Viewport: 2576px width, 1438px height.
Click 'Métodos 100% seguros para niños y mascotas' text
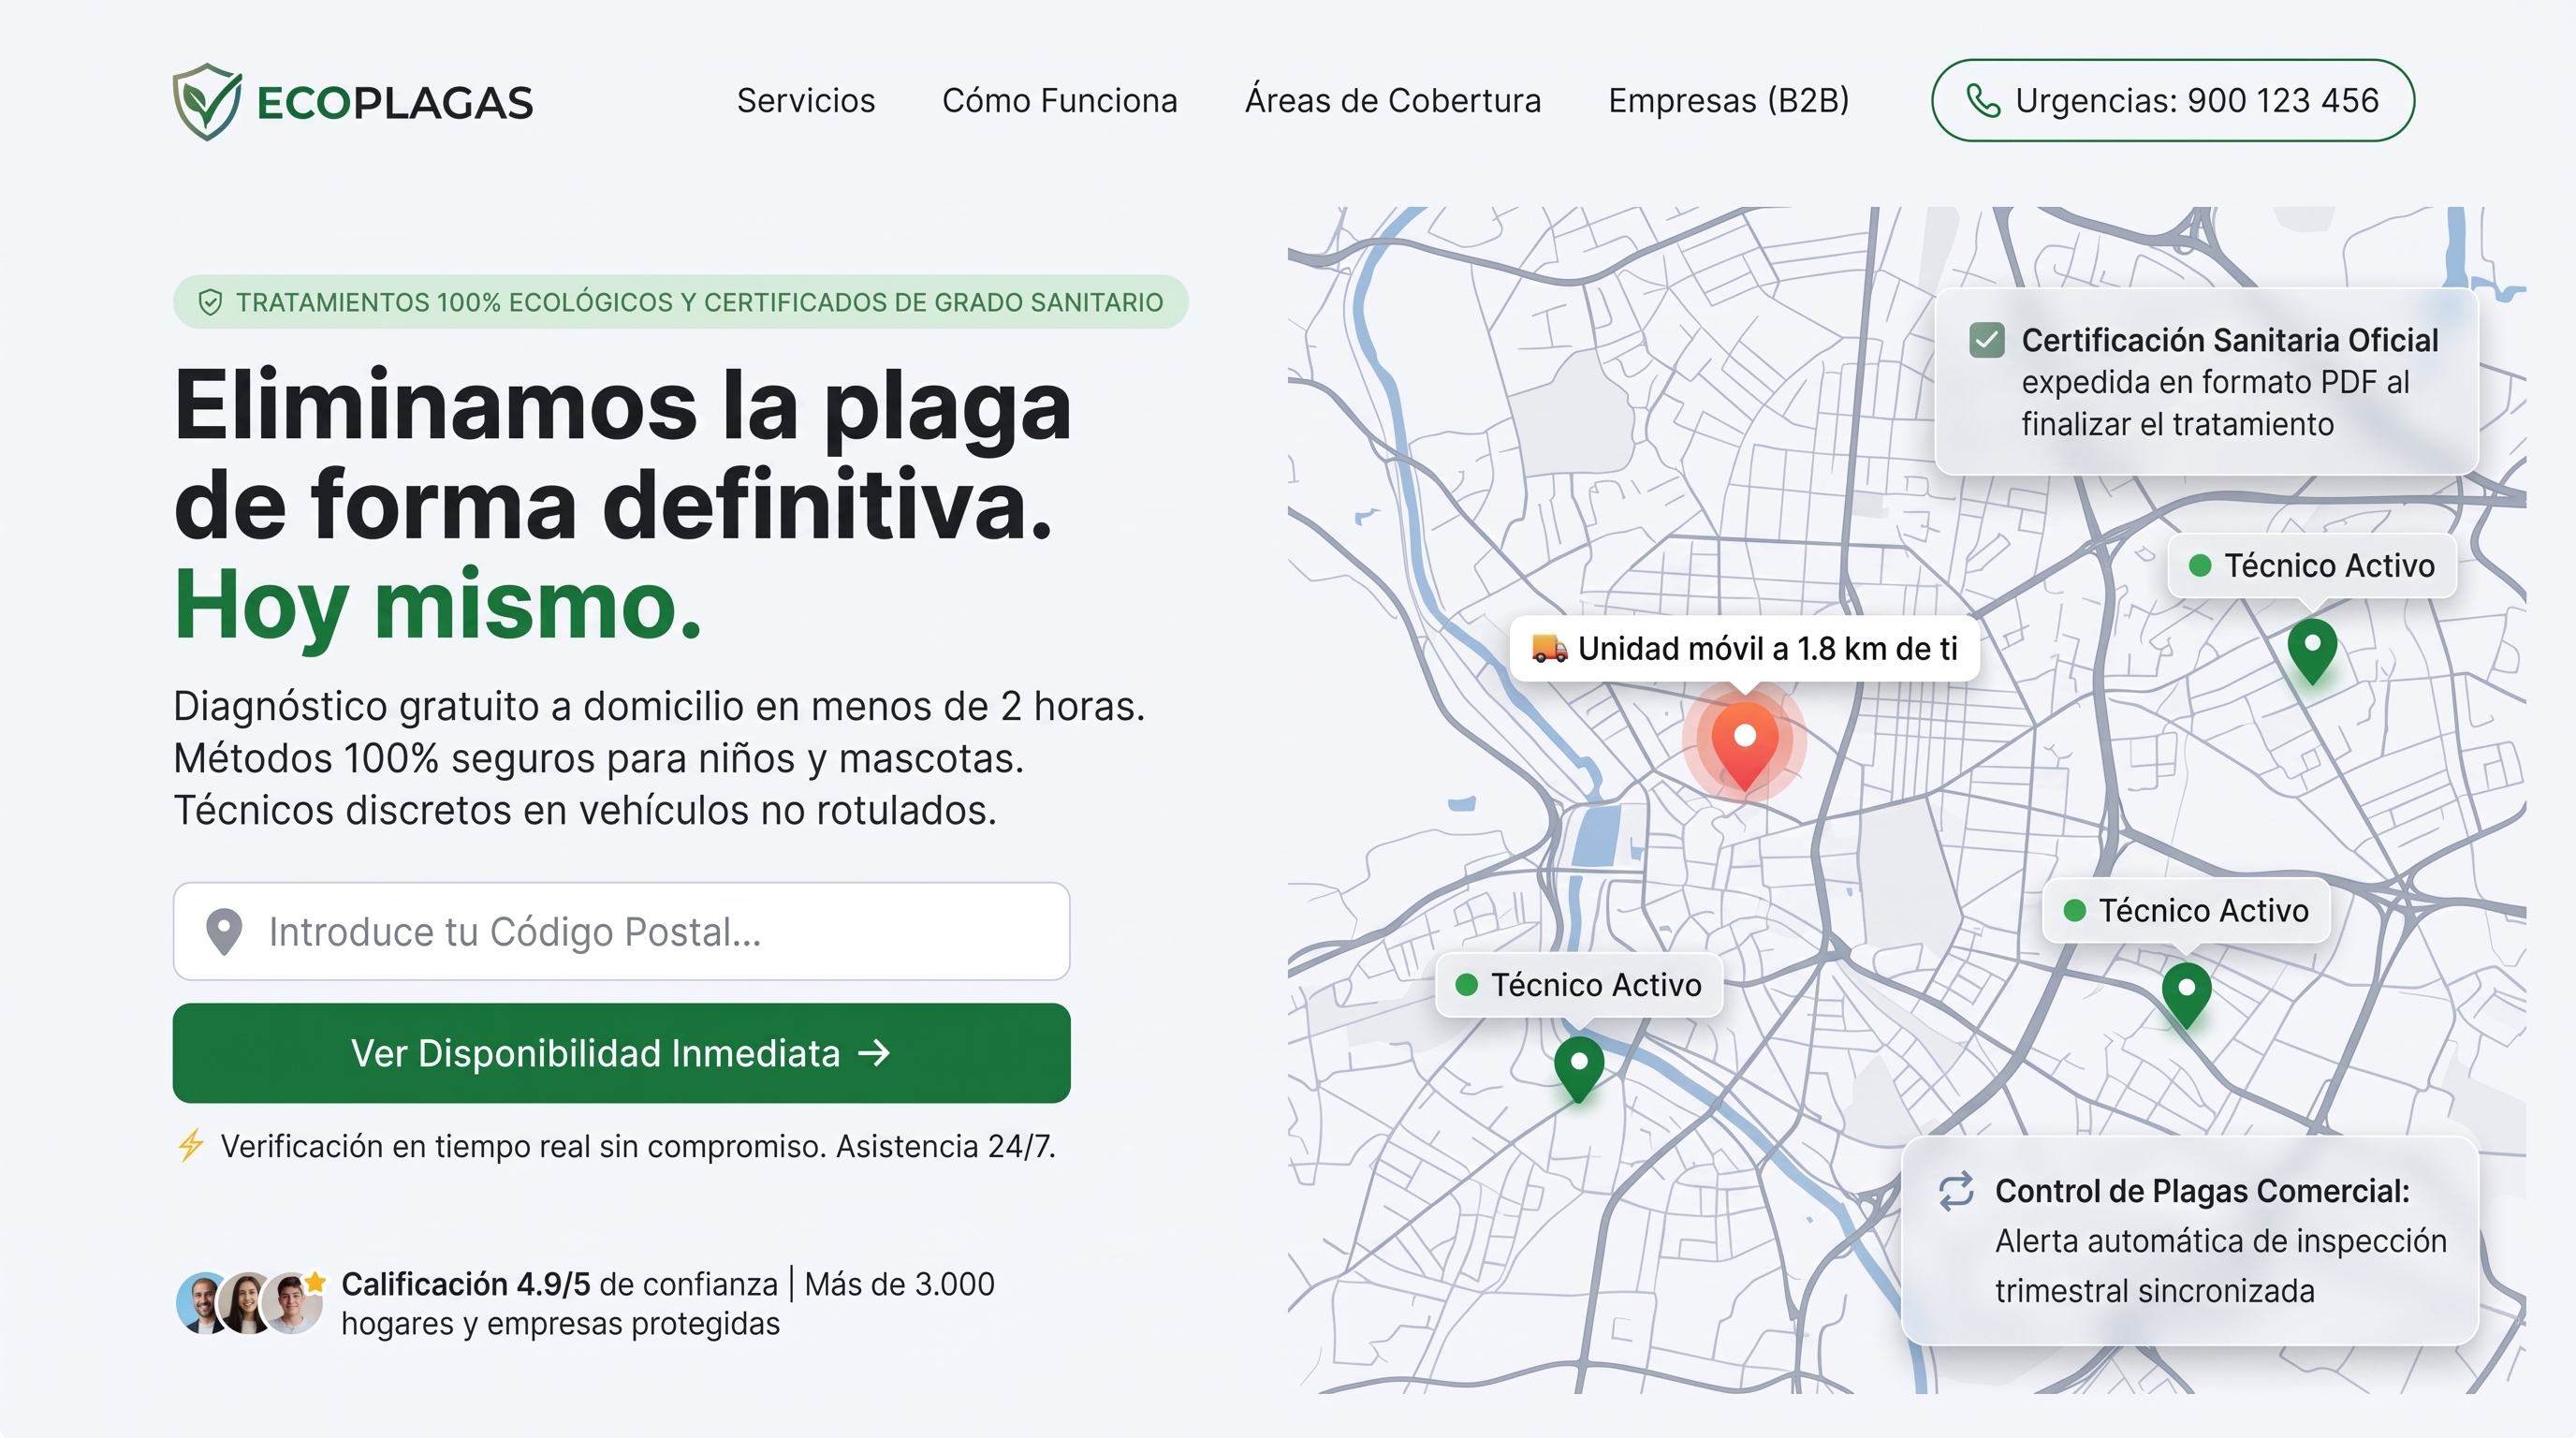(599, 758)
